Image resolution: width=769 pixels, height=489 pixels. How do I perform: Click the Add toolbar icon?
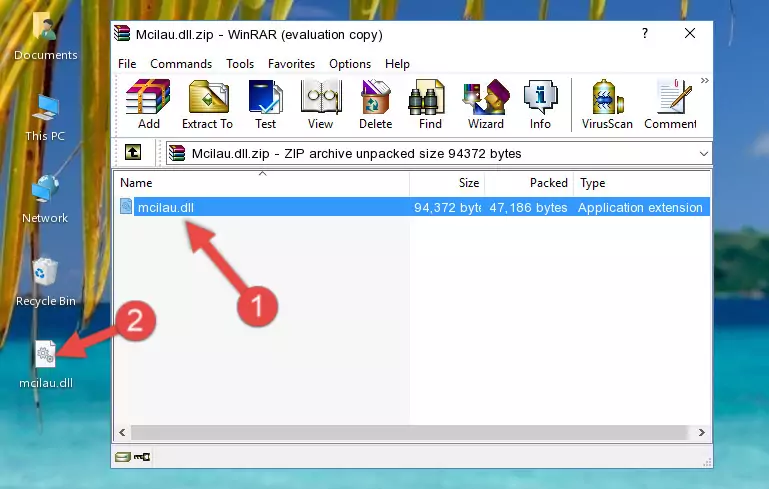[148, 104]
